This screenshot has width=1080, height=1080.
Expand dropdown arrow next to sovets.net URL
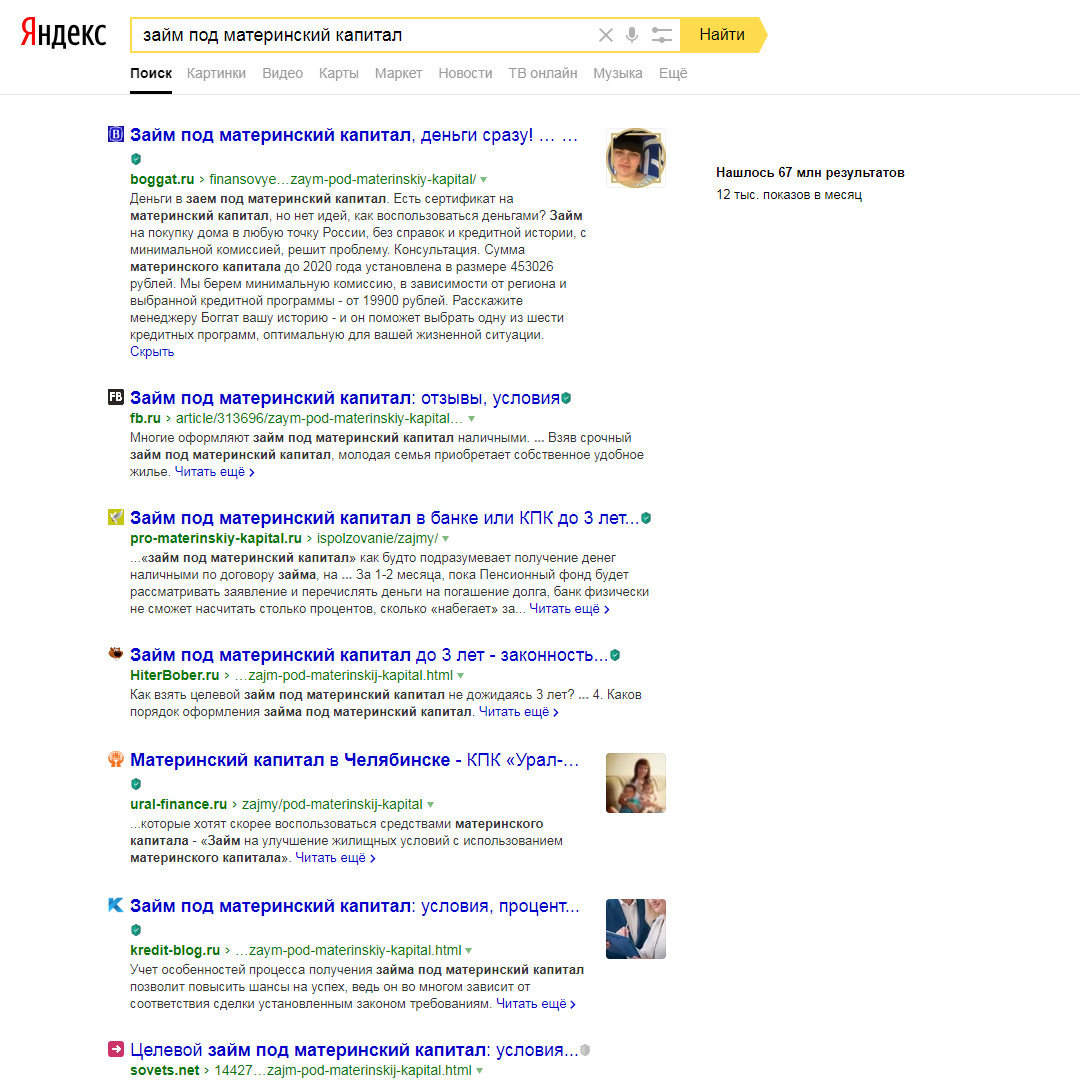479,1071
